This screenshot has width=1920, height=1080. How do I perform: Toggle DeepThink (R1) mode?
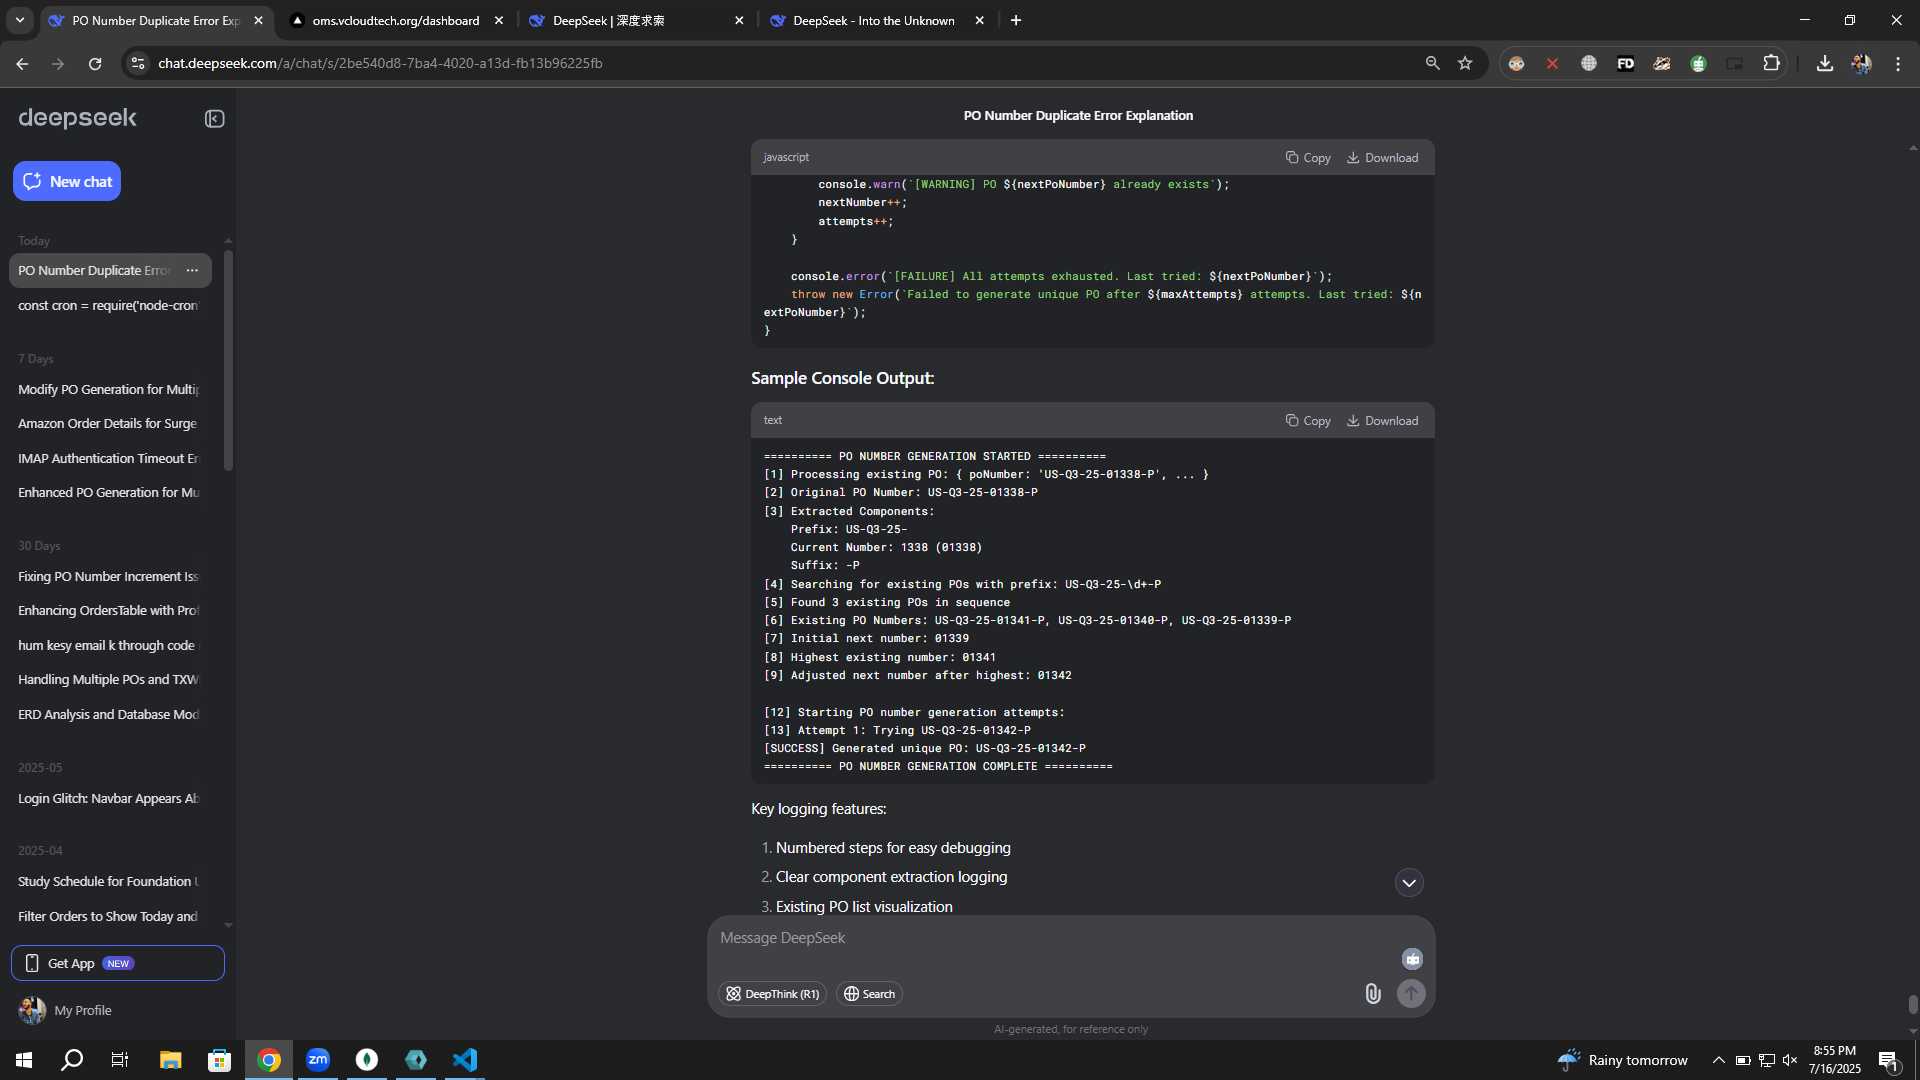(772, 994)
